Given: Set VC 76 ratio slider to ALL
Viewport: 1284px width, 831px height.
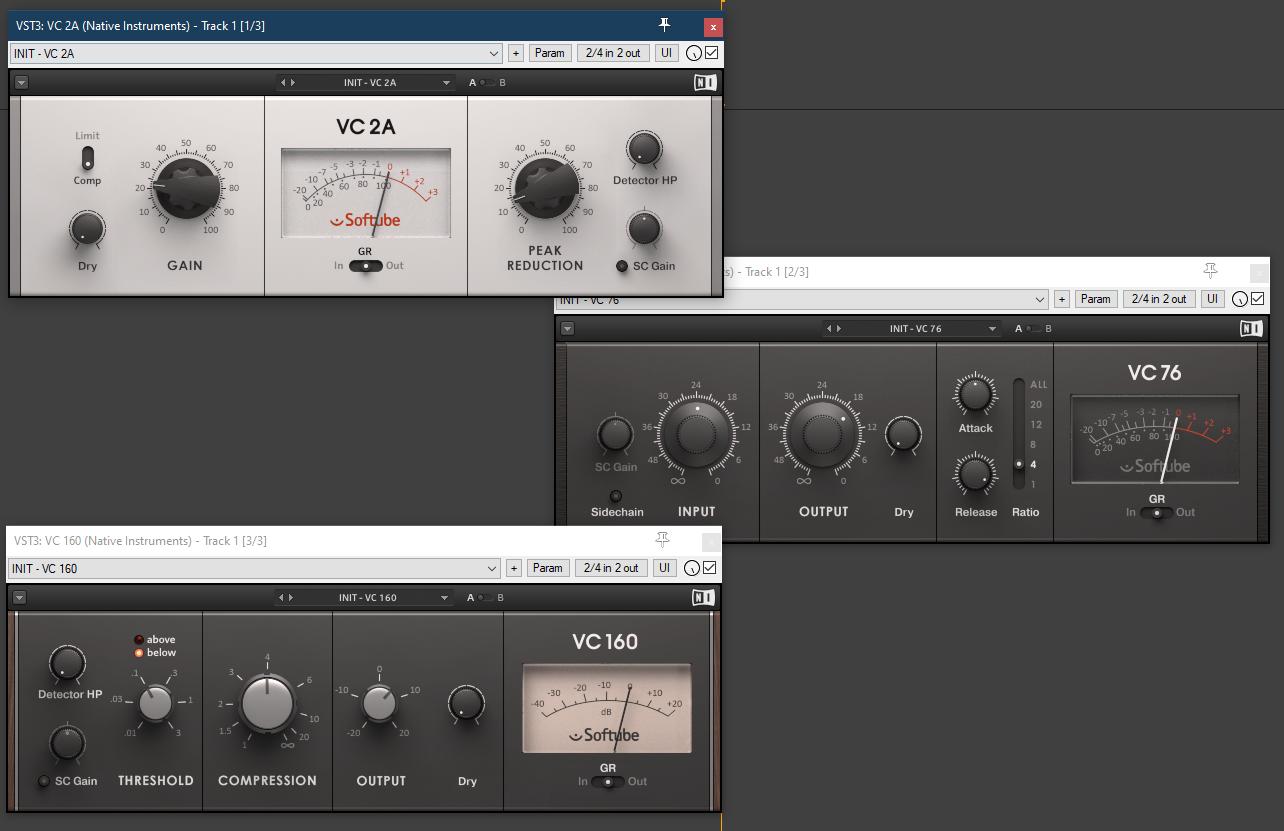Looking at the screenshot, I should coord(1038,385).
